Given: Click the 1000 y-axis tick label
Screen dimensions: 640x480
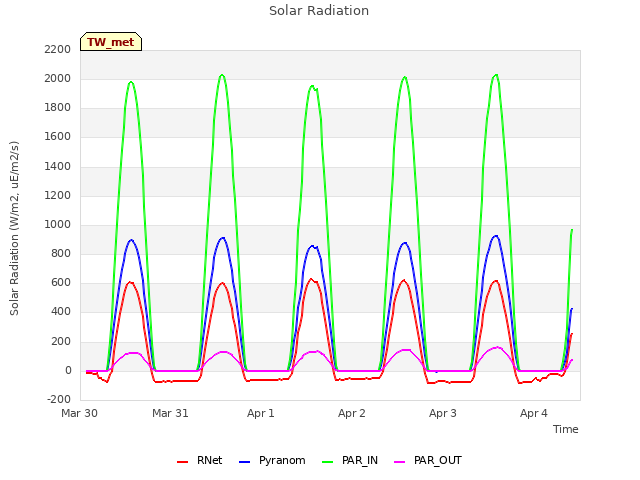Looking at the screenshot, I should coord(58,224).
